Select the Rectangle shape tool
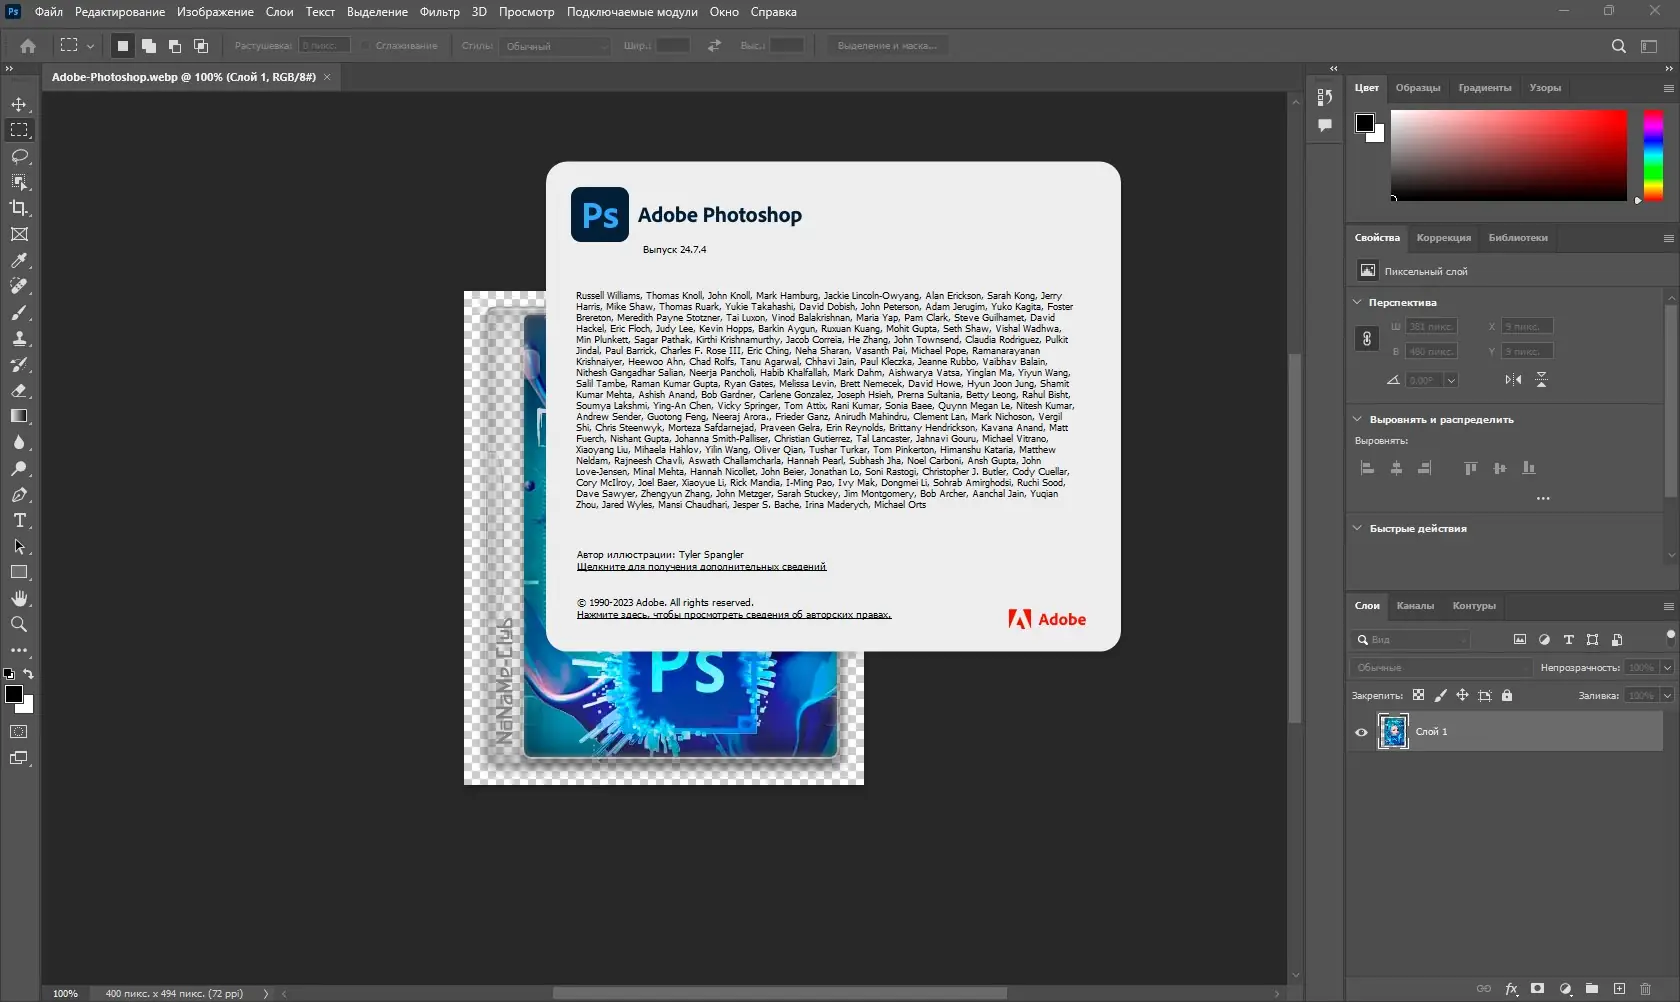 coord(19,572)
